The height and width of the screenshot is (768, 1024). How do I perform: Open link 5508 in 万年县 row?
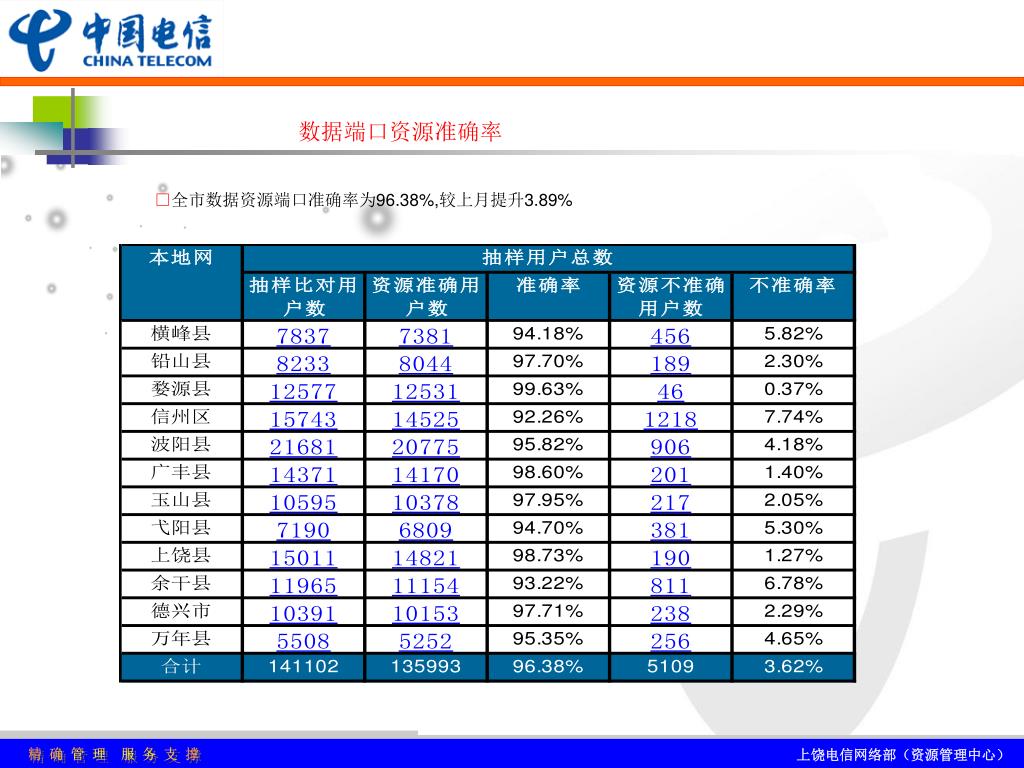point(303,641)
